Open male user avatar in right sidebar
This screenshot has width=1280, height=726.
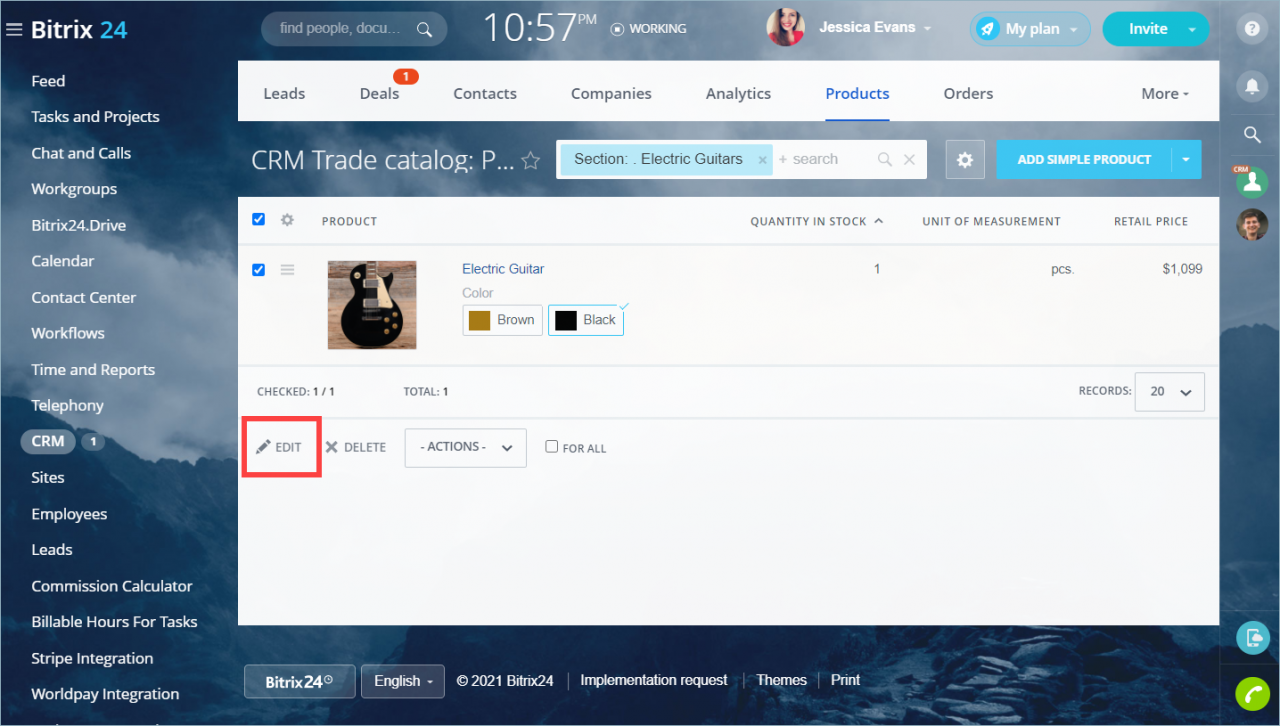(1252, 224)
